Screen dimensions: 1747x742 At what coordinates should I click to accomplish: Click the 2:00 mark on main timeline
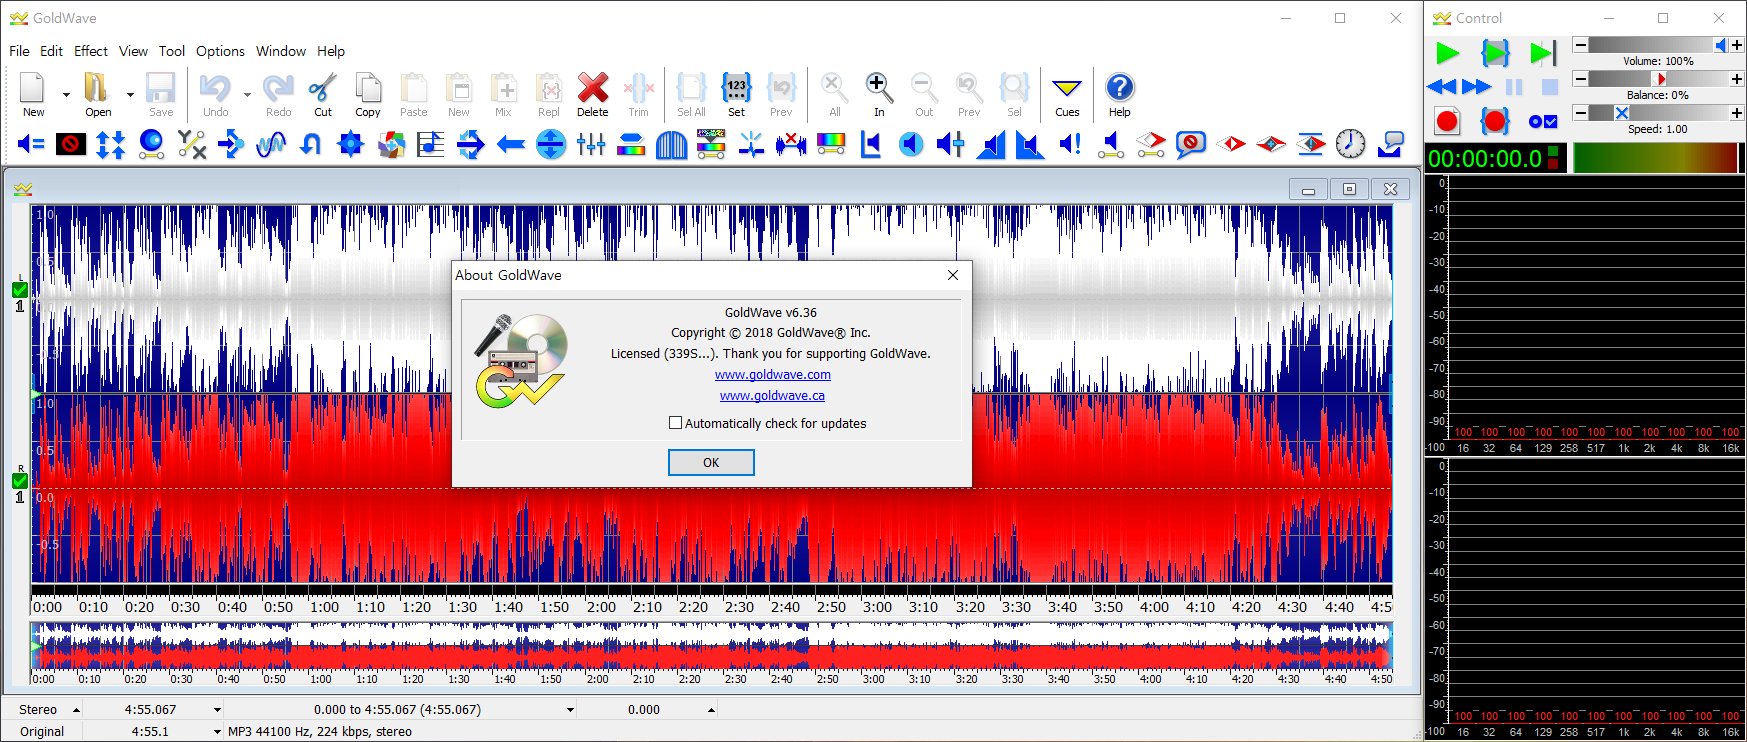tap(601, 607)
